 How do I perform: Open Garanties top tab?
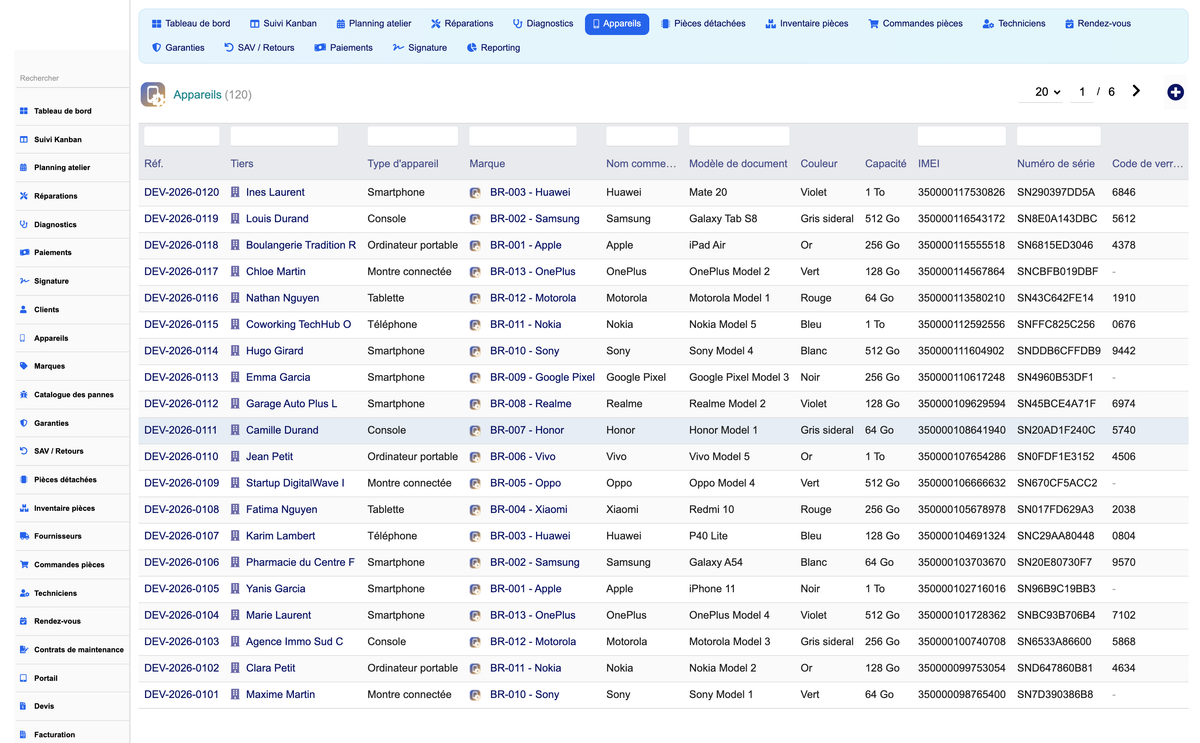pyautogui.click(x=178, y=47)
